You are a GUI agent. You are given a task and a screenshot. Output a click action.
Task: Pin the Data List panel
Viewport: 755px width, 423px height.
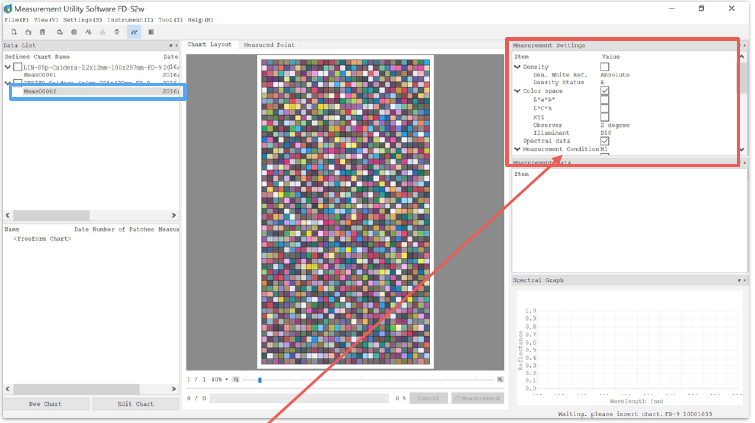point(170,45)
